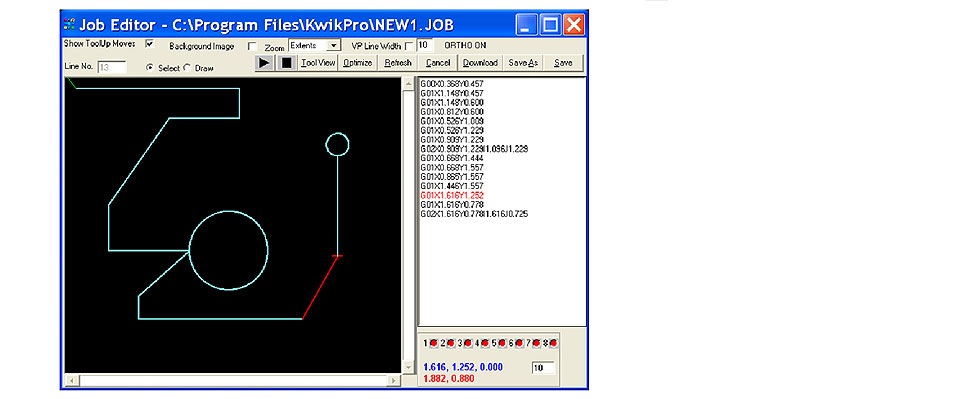The height and width of the screenshot is (399, 954).
Task: Click the Cancel button
Action: pos(438,63)
